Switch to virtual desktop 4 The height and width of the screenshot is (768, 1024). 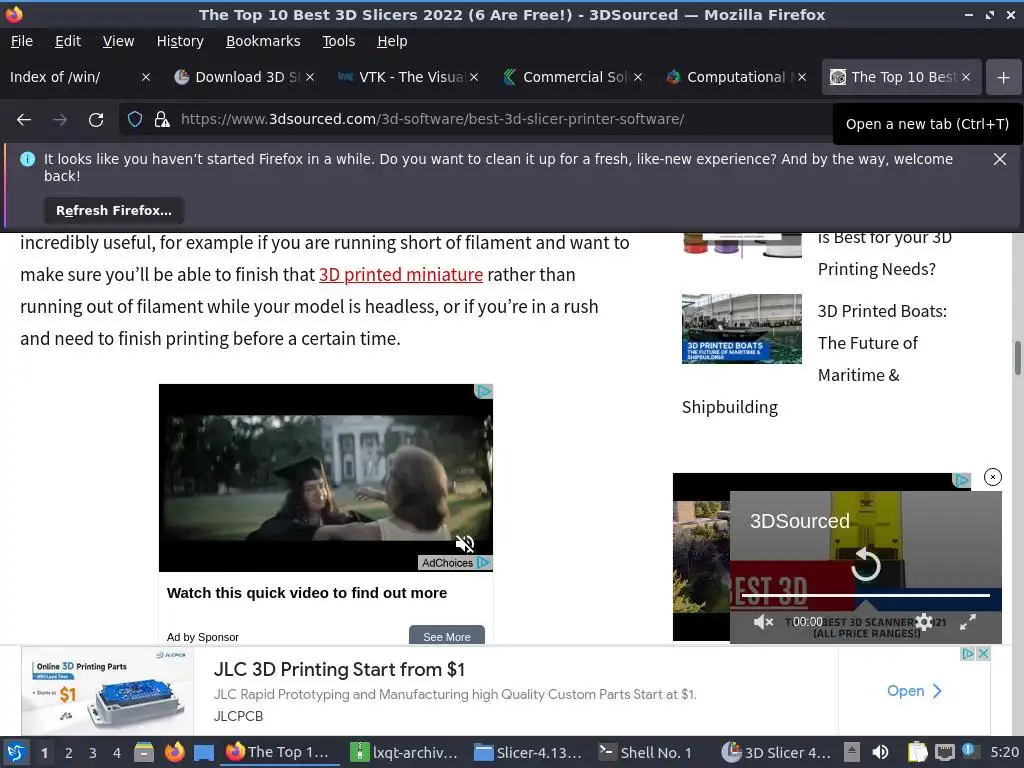tap(117, 753)
